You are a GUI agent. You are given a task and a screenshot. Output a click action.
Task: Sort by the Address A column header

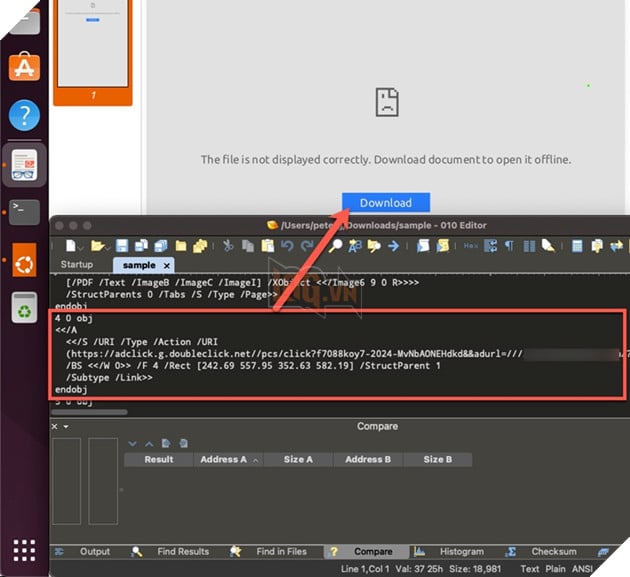click(228, 459)
